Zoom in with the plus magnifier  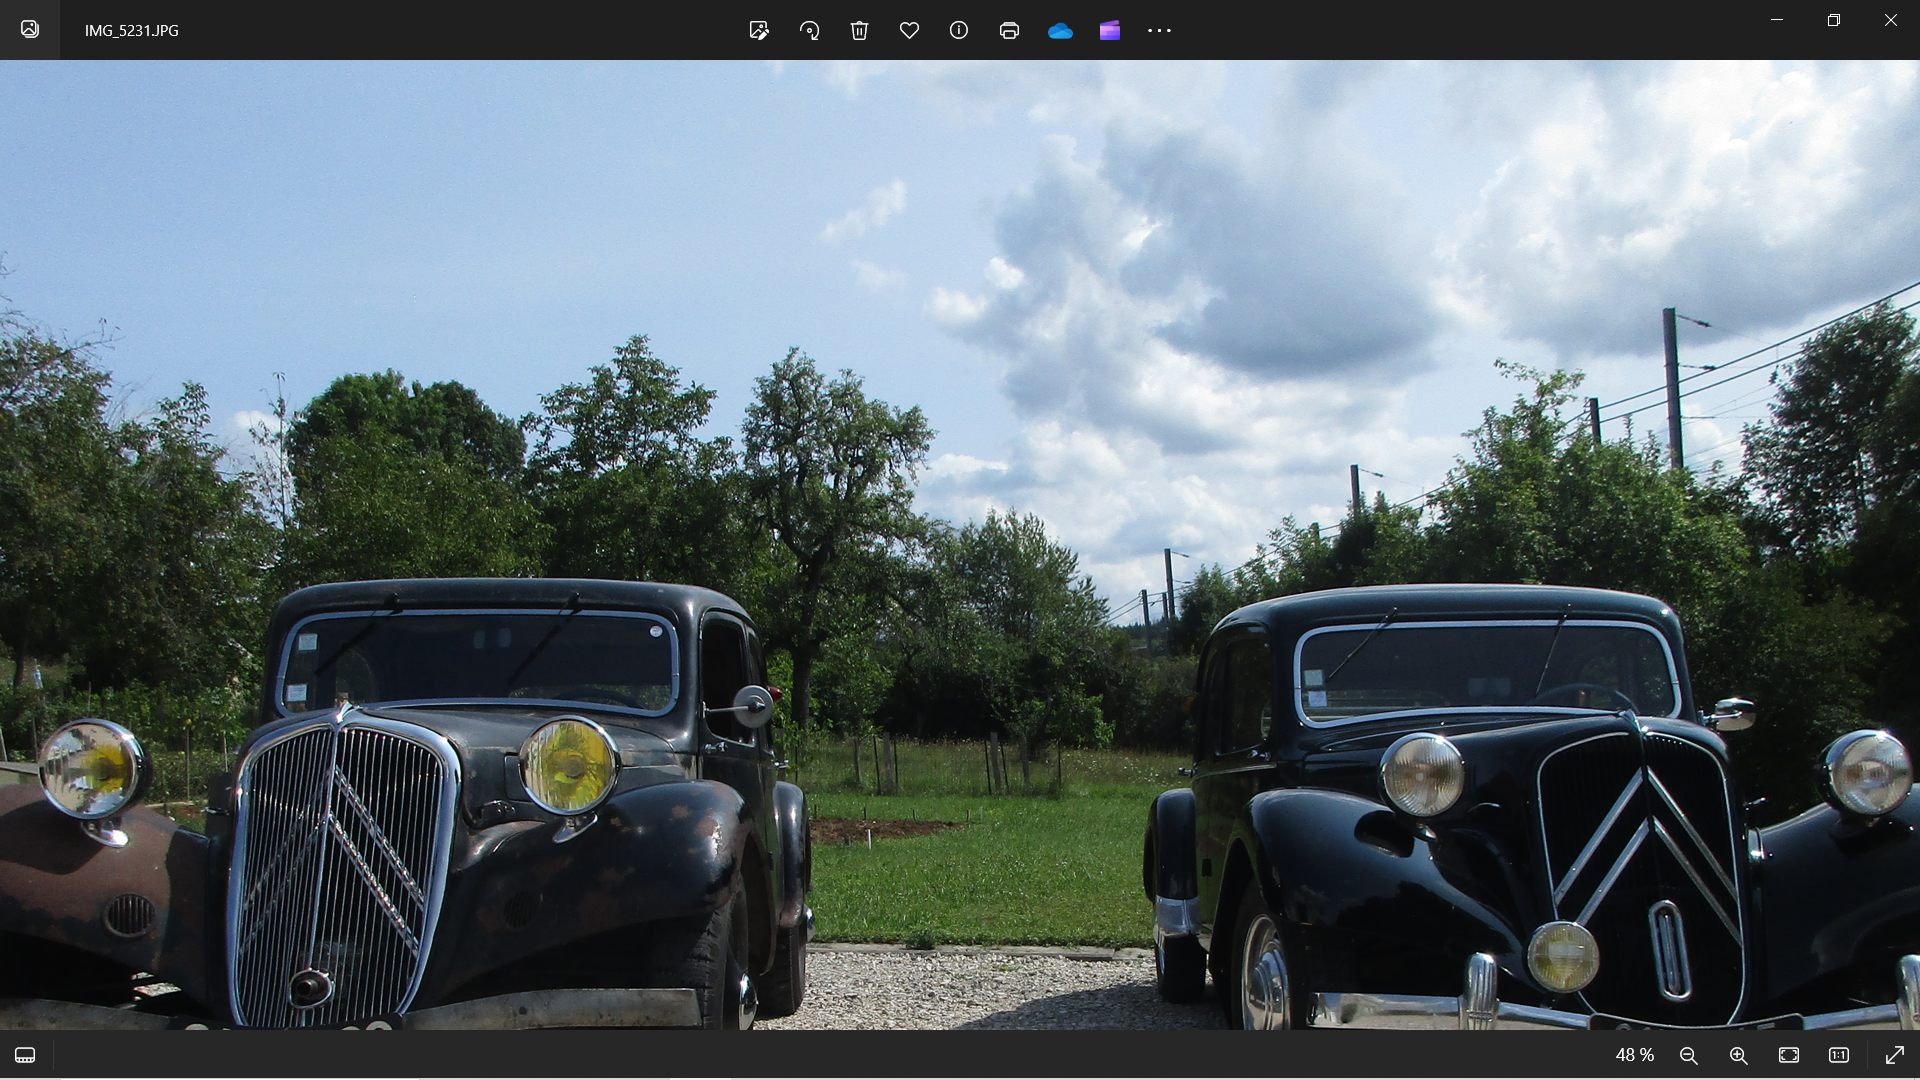(1739, 1055)
